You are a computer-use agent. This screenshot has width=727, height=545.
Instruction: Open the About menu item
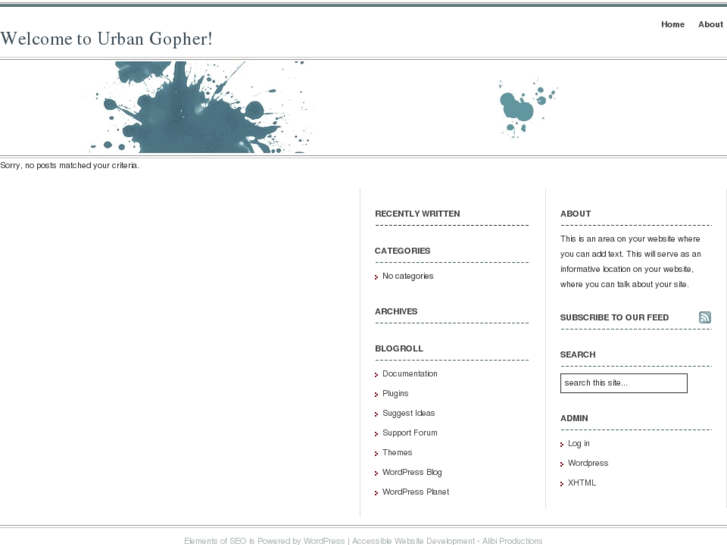pos(710,24)
